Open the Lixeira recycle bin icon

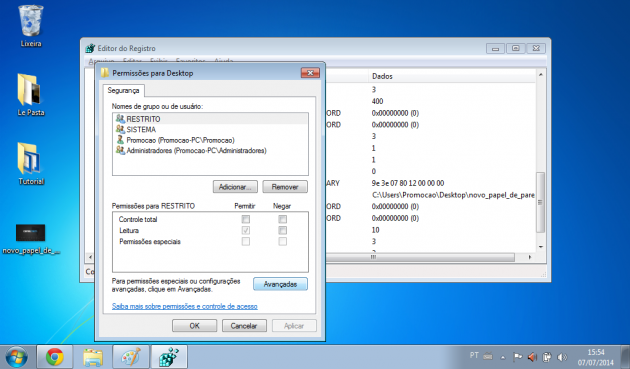31,25
